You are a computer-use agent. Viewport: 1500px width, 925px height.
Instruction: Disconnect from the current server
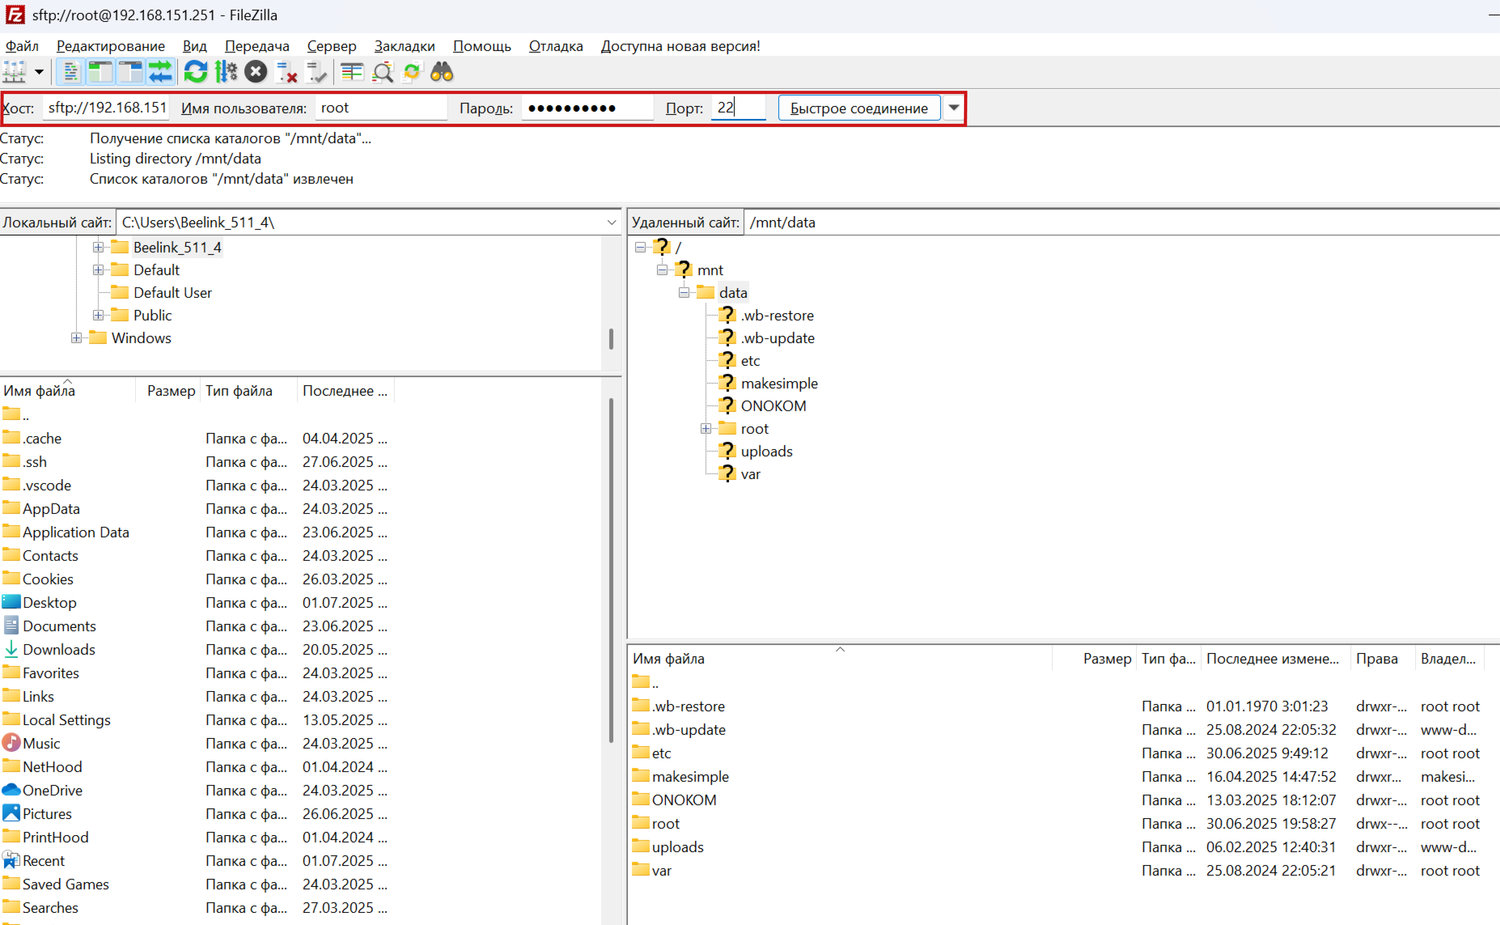(x=287, y=72)
